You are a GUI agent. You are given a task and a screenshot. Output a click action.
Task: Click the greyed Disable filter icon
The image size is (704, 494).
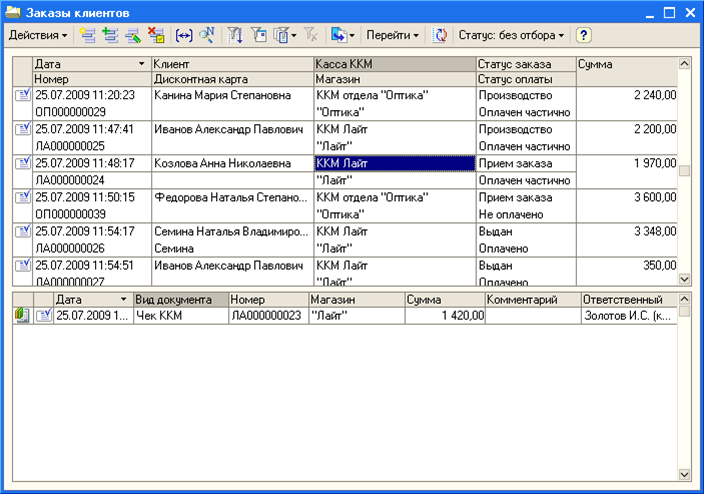coord(311,35)
